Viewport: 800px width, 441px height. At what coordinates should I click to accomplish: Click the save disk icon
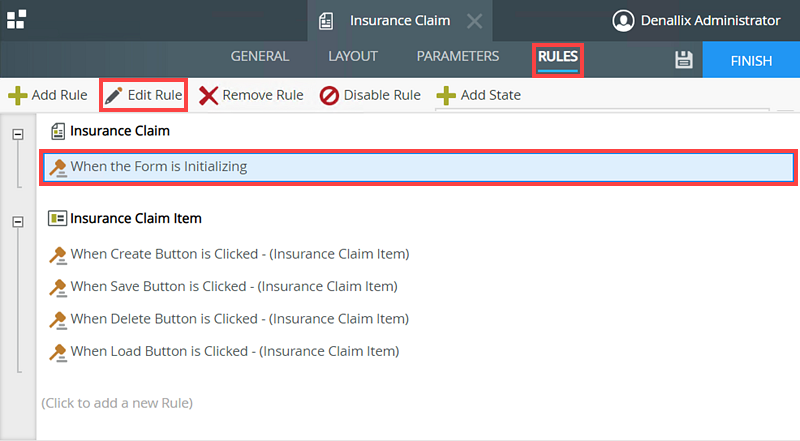coord(684,60)
